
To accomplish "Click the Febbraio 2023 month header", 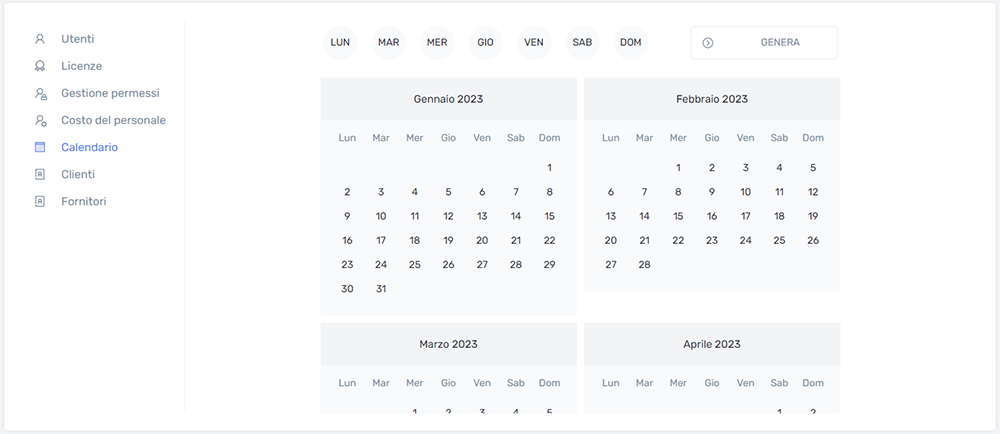I will pyautogui.click(x=712, y=99).
